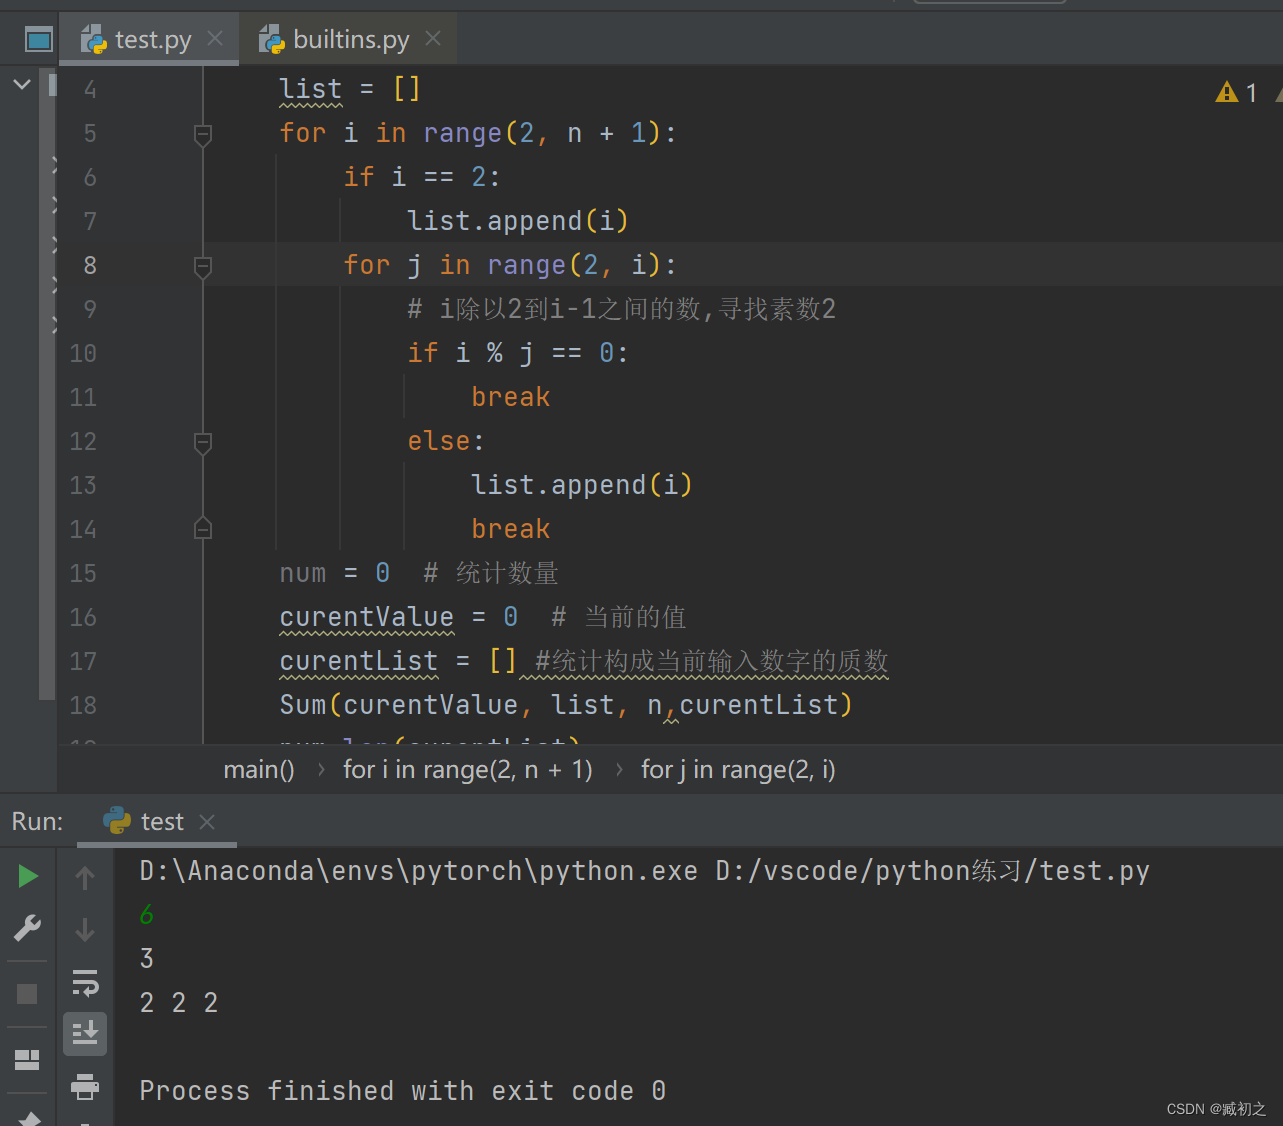Rerun the test script with green play icon
The image size is (1283, 1126).
coord(28,877)
